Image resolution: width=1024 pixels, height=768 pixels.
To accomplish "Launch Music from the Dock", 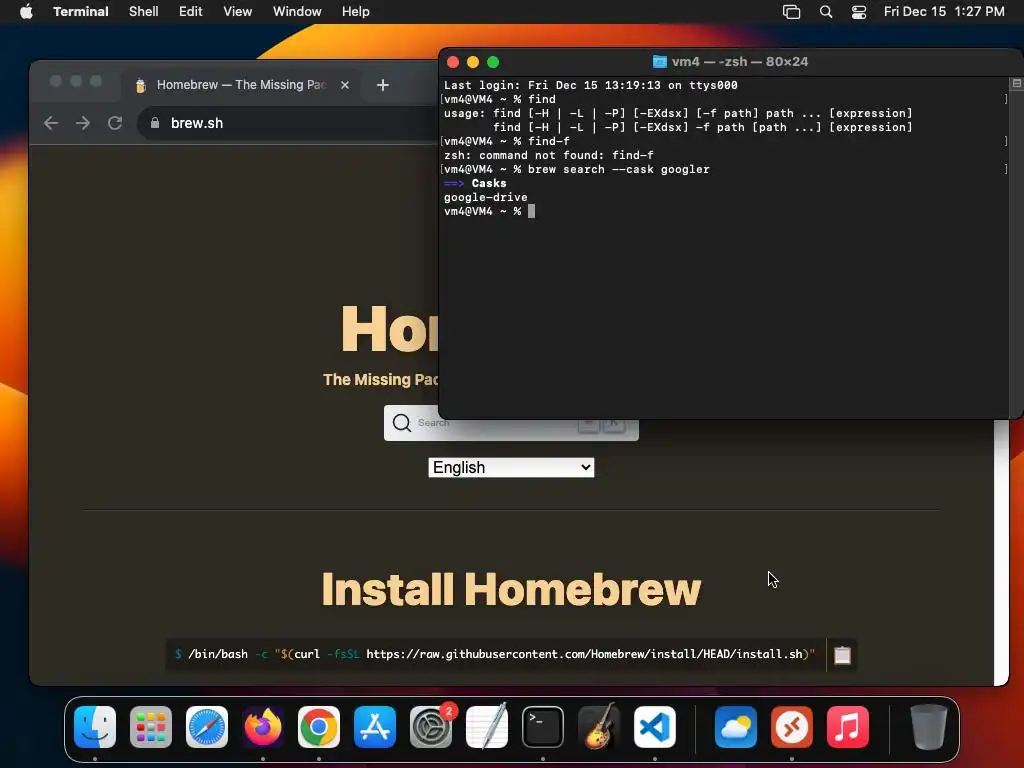I will click(848, 727).
